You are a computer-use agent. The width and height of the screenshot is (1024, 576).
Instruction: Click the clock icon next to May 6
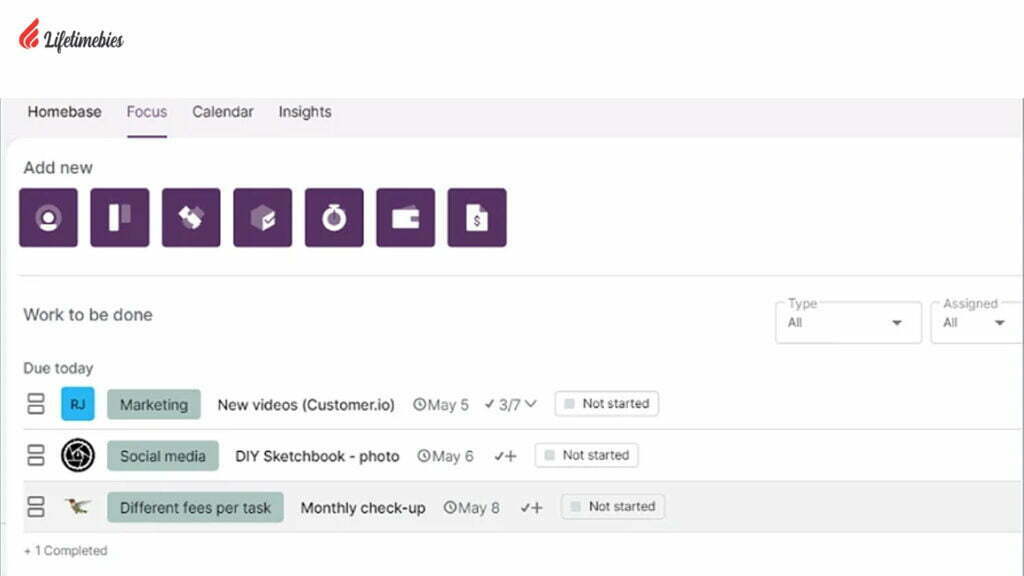(424, 456)
